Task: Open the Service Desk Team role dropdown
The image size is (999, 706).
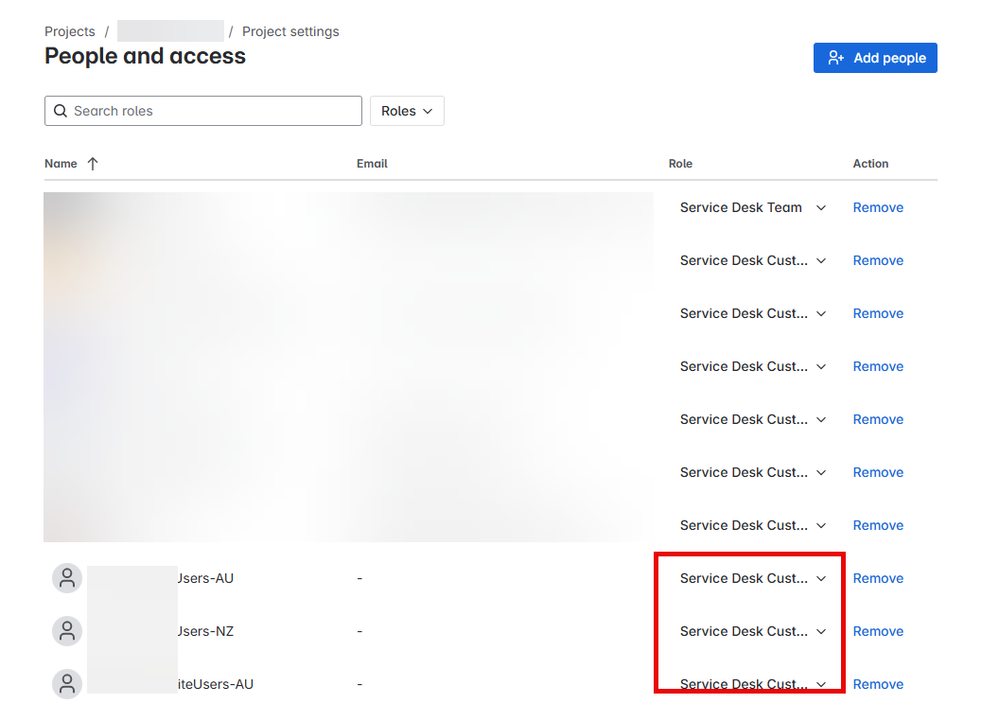Action: click(x=752, y=208)
